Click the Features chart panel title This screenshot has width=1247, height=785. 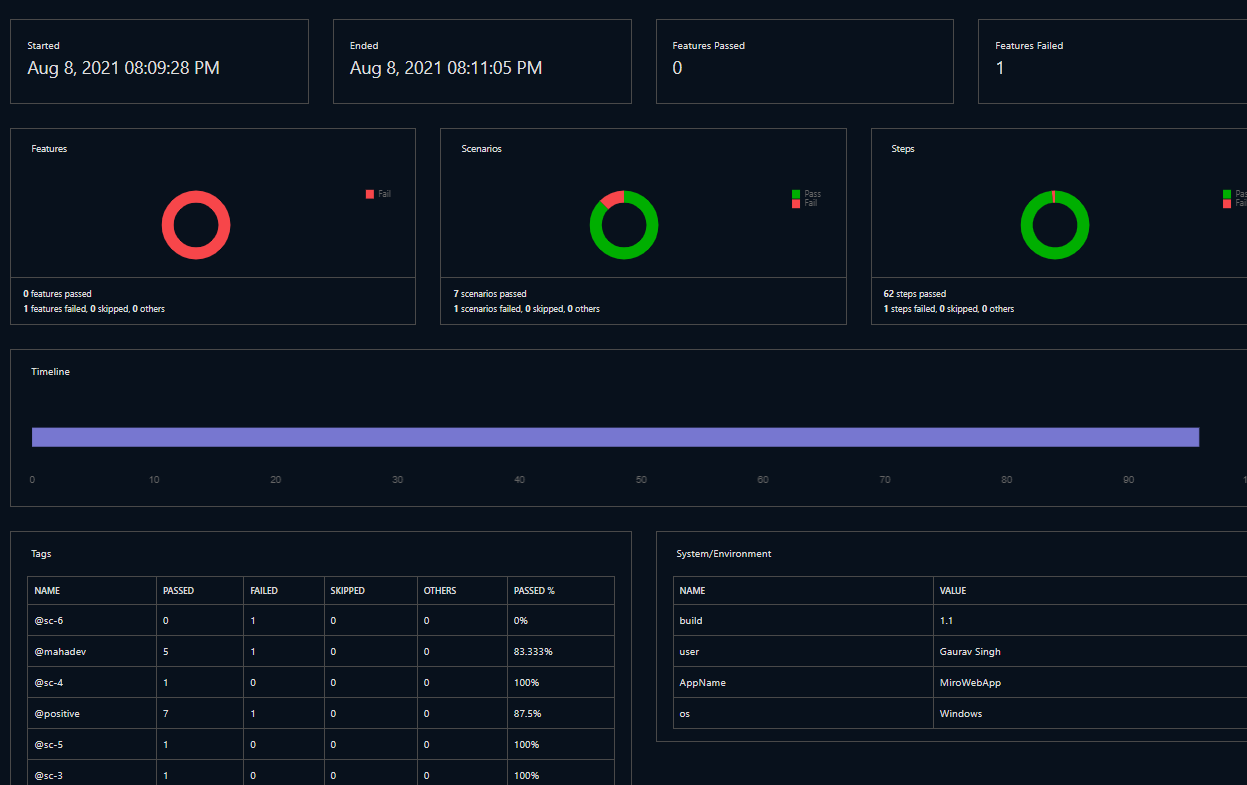pyautogui.click(x=49, y=149)
